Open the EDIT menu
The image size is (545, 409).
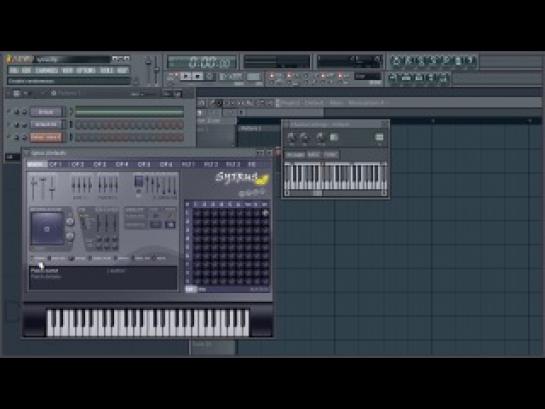coord(26,71)
